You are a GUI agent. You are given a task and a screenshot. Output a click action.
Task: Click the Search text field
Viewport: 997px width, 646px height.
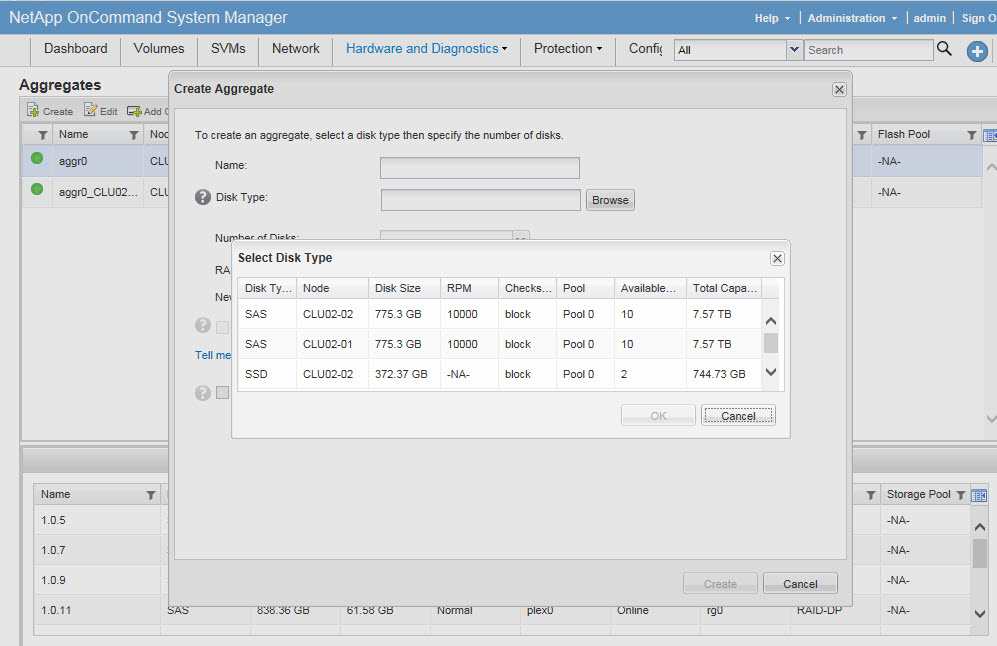coord(869,50)
